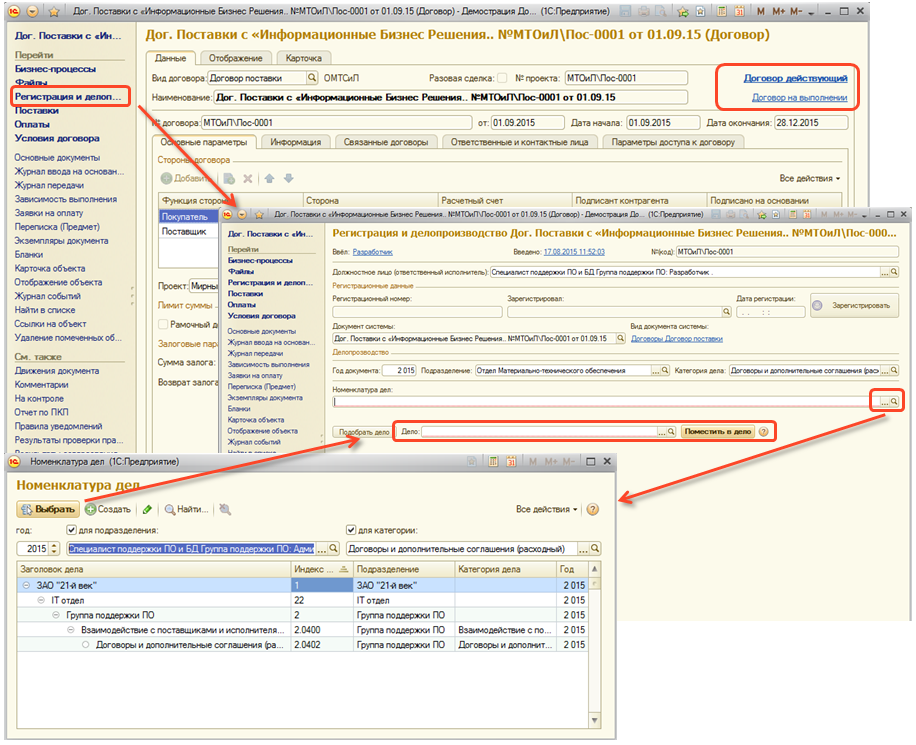The width and height of the screenshot is (916, 745).
Task: Enable the Разовая сделка checkbox
Action: tap(502, 78)
